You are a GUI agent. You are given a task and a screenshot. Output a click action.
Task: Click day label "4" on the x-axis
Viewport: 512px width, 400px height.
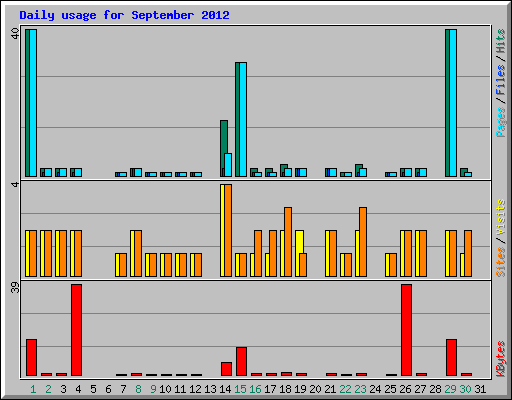(x=78, y=389)
